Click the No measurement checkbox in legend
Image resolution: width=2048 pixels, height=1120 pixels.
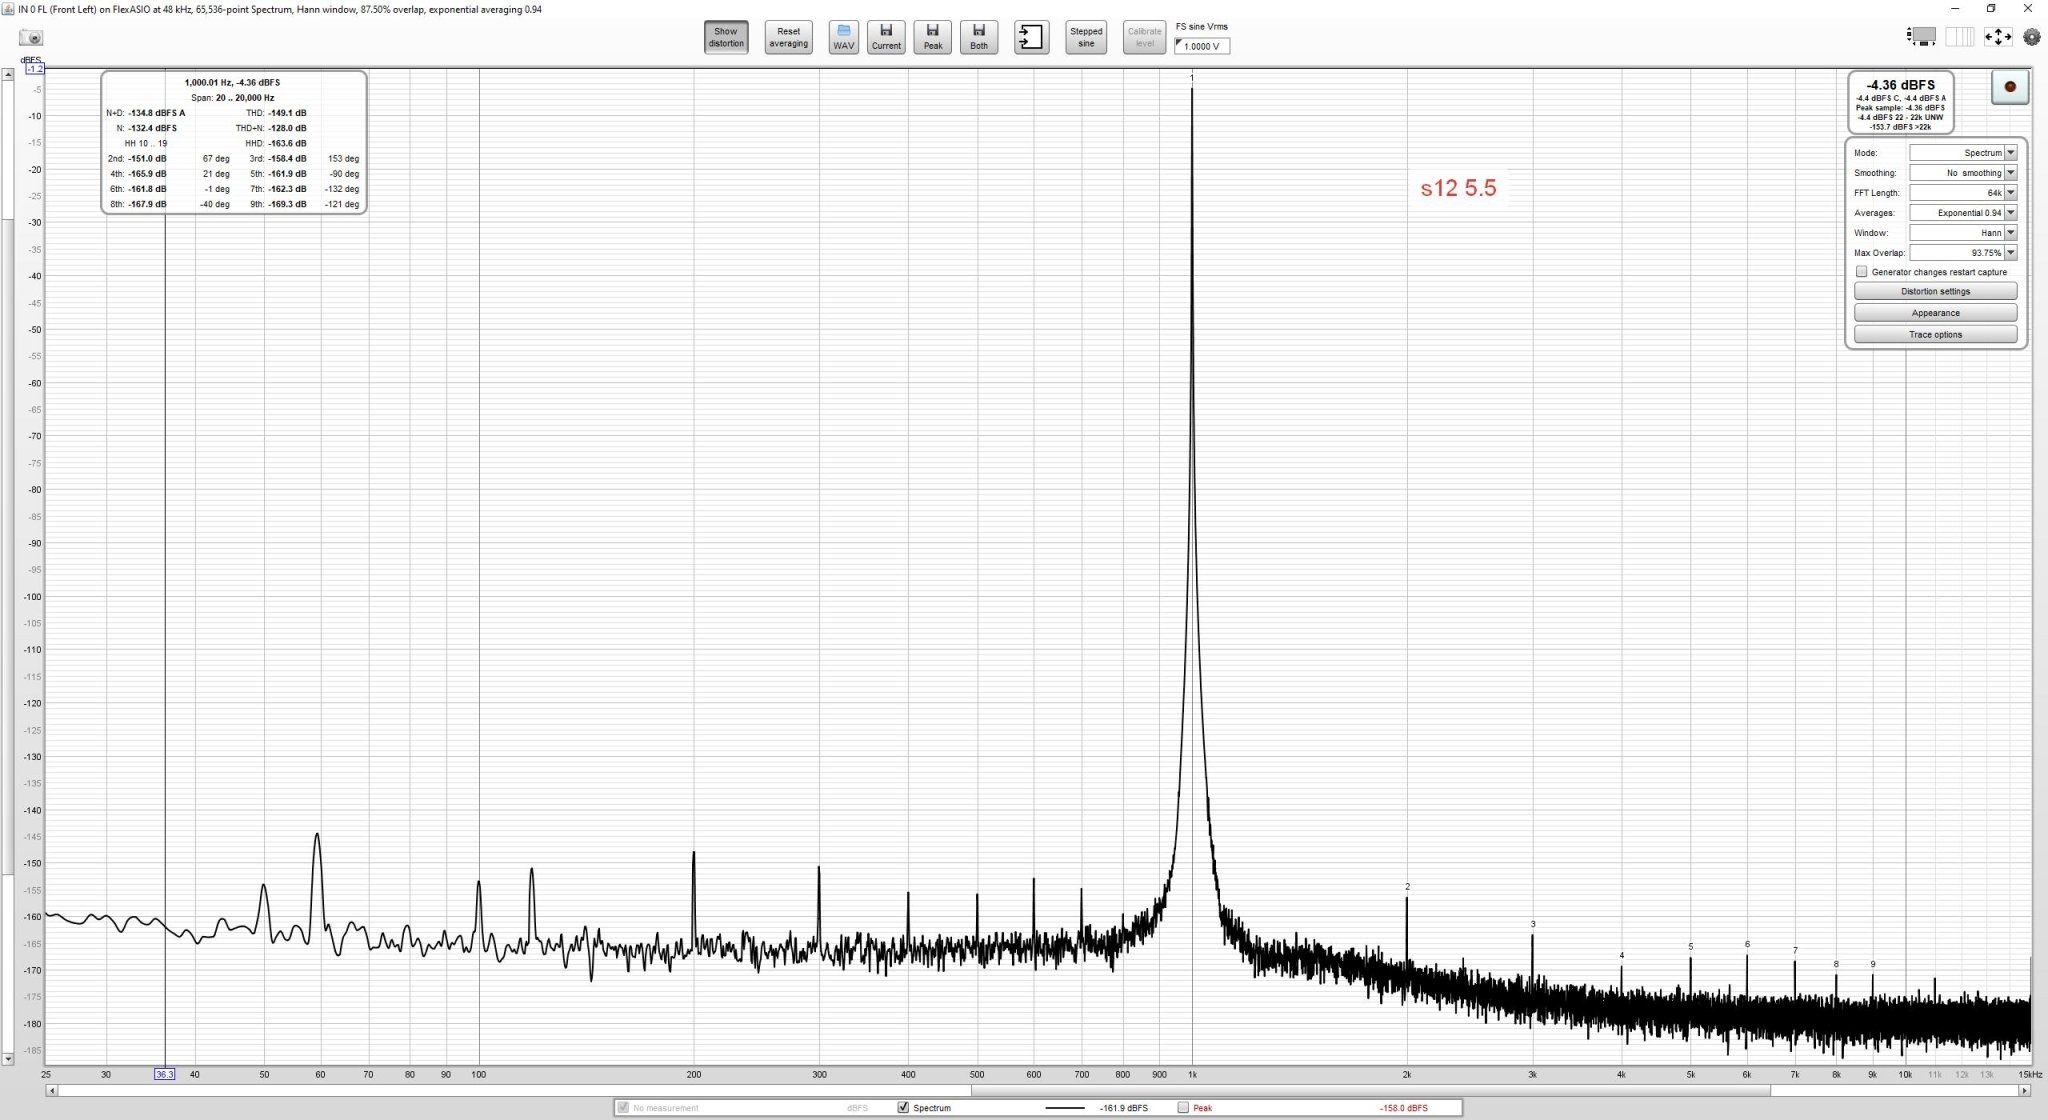pyautogui.click(x=624, y=1108)
